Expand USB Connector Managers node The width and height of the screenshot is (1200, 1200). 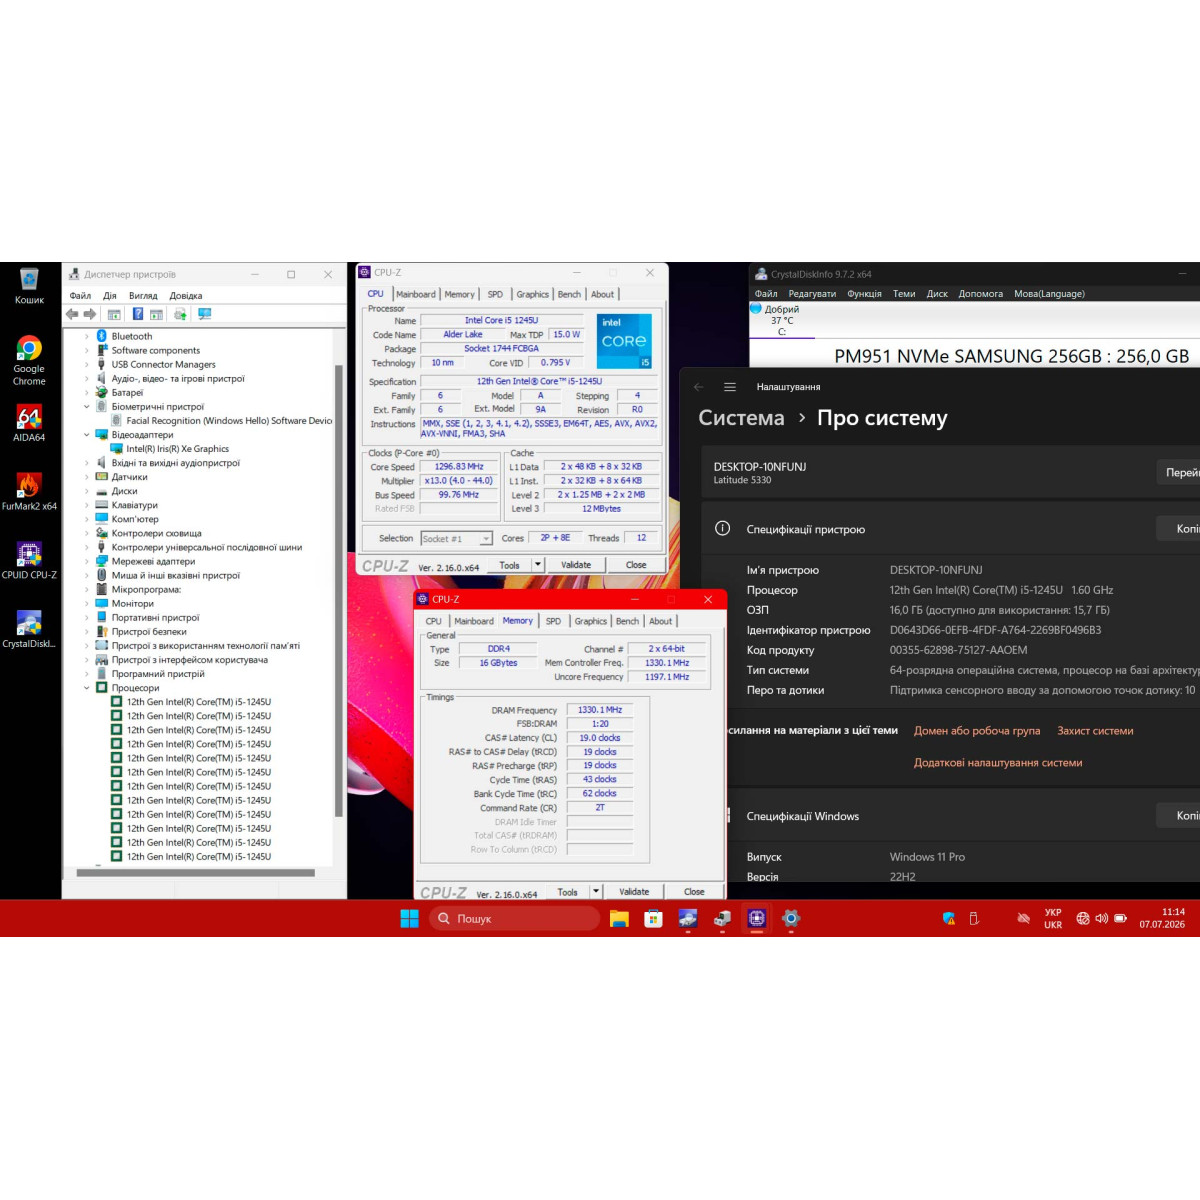coord(87,364)
